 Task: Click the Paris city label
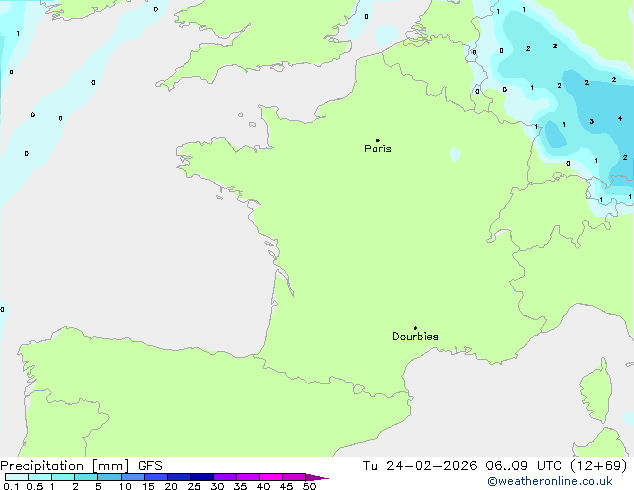(x=378, y=149)
